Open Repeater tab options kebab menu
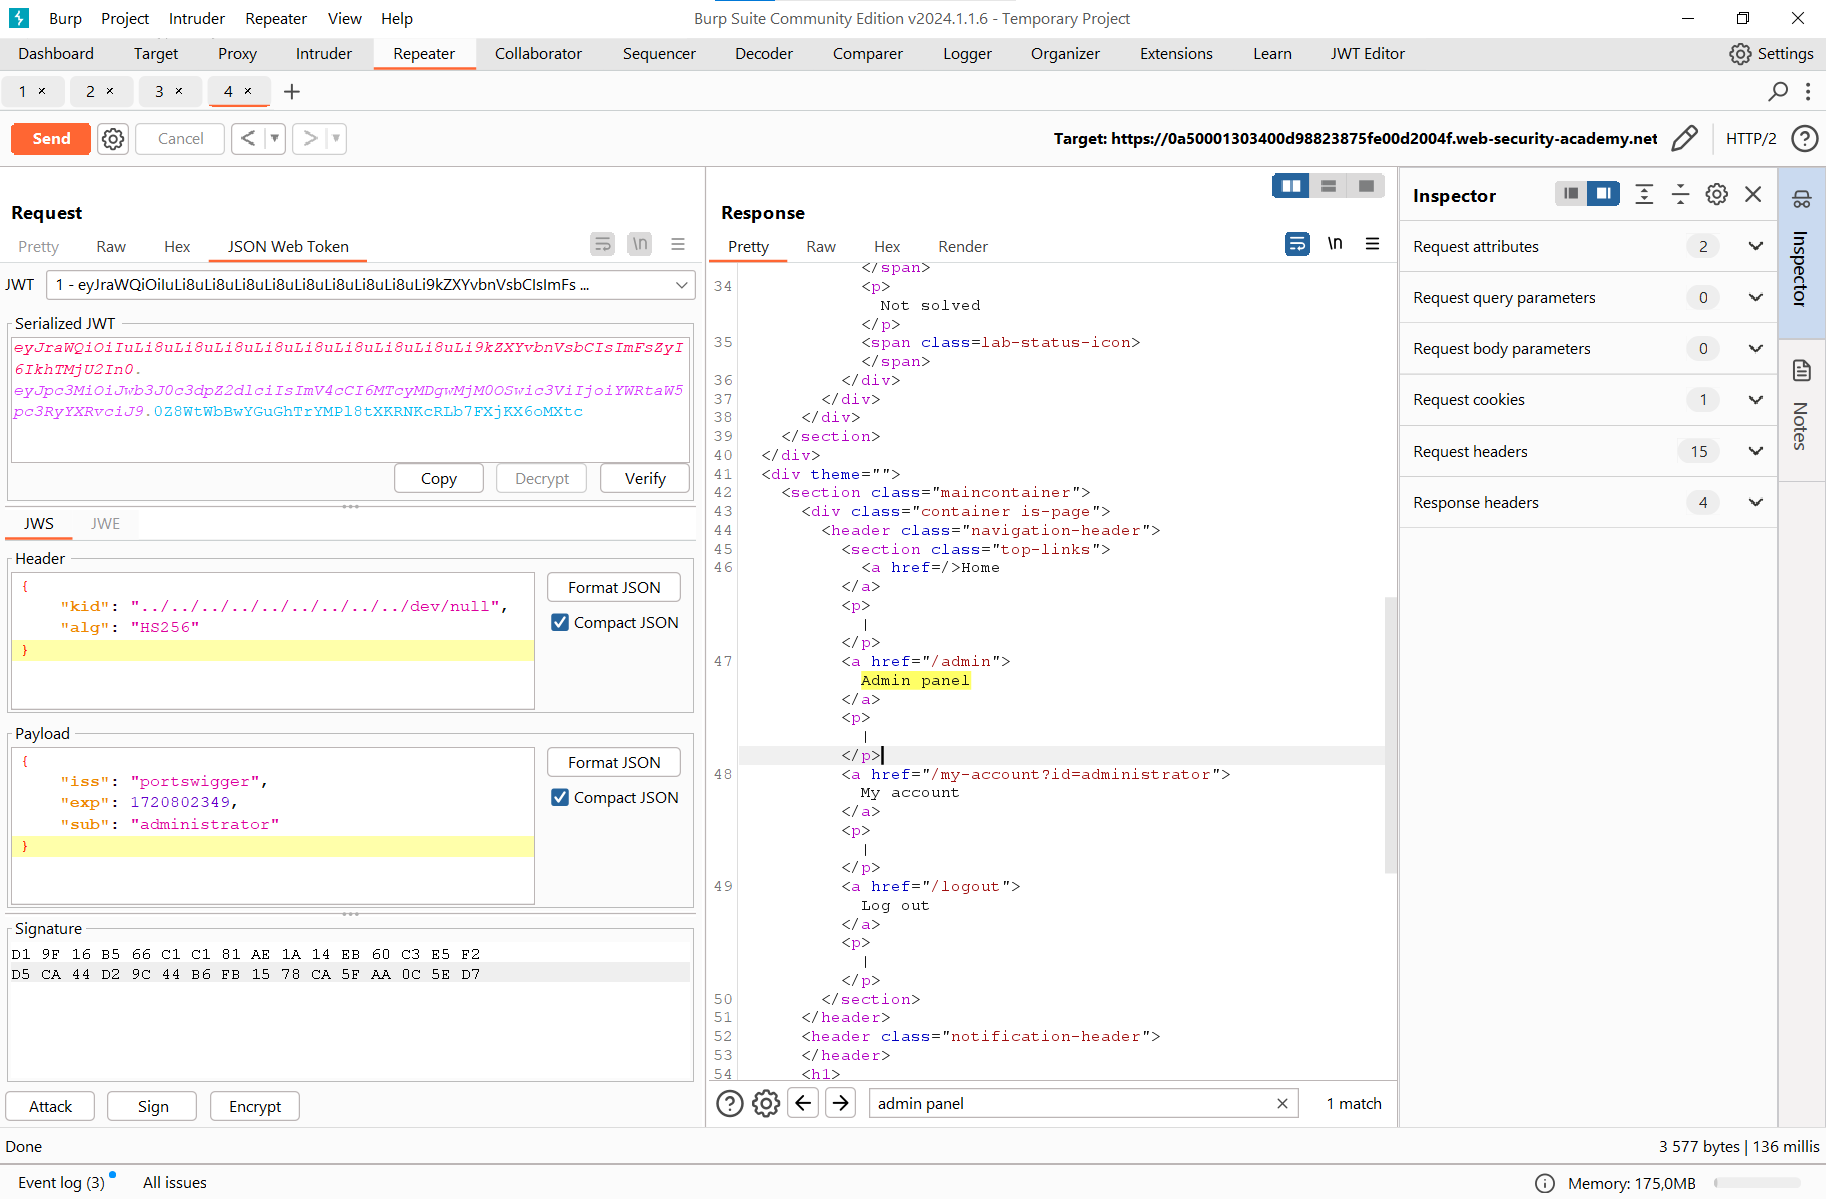 [1808, 92]
